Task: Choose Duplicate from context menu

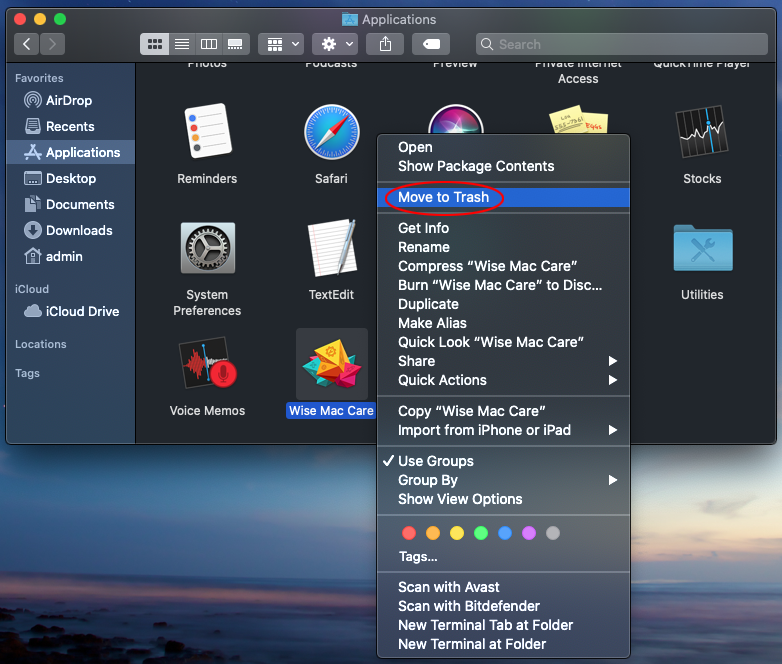Action: point(504,304)
